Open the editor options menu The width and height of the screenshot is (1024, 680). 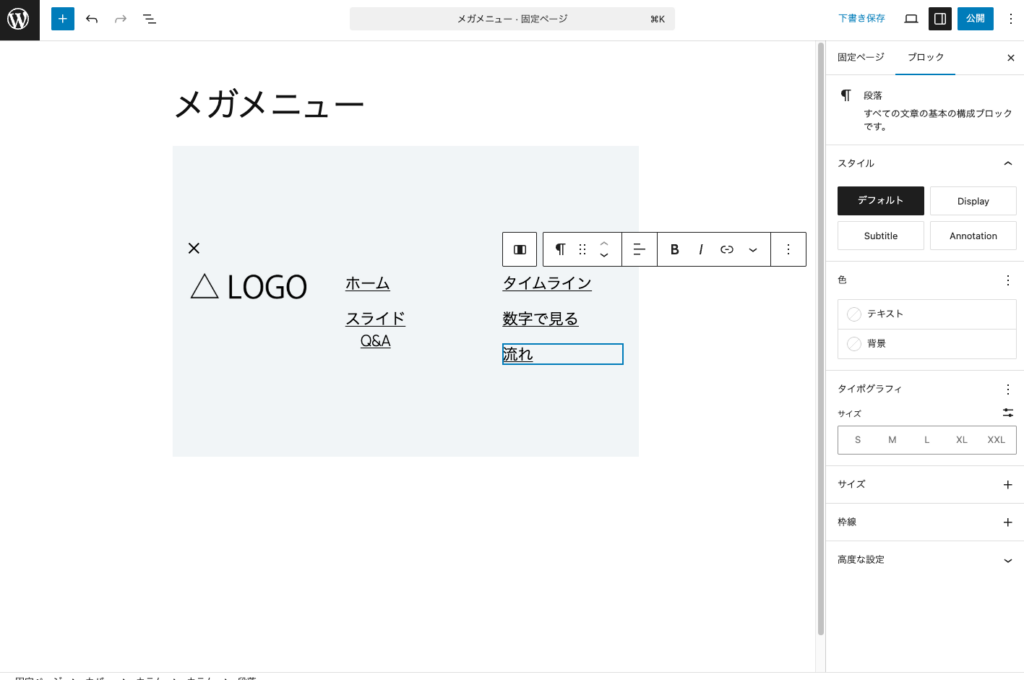point(1011,18)
